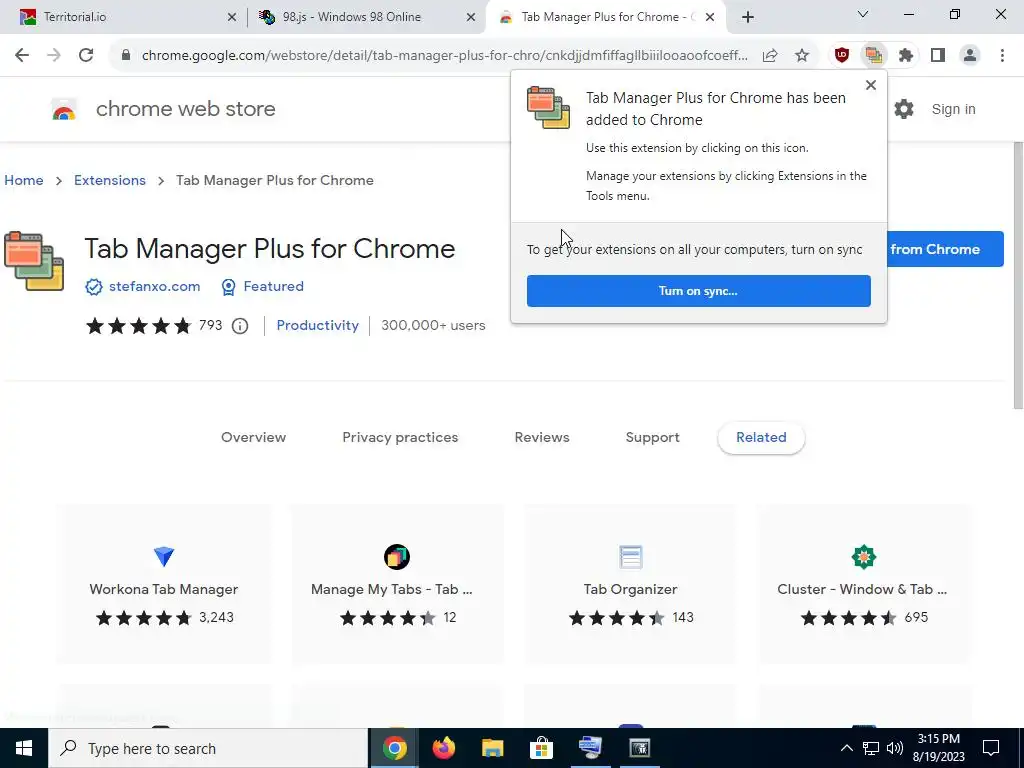
Task: Click Tab Manager Plus icon in popup
Action: [x=549, y=107]
